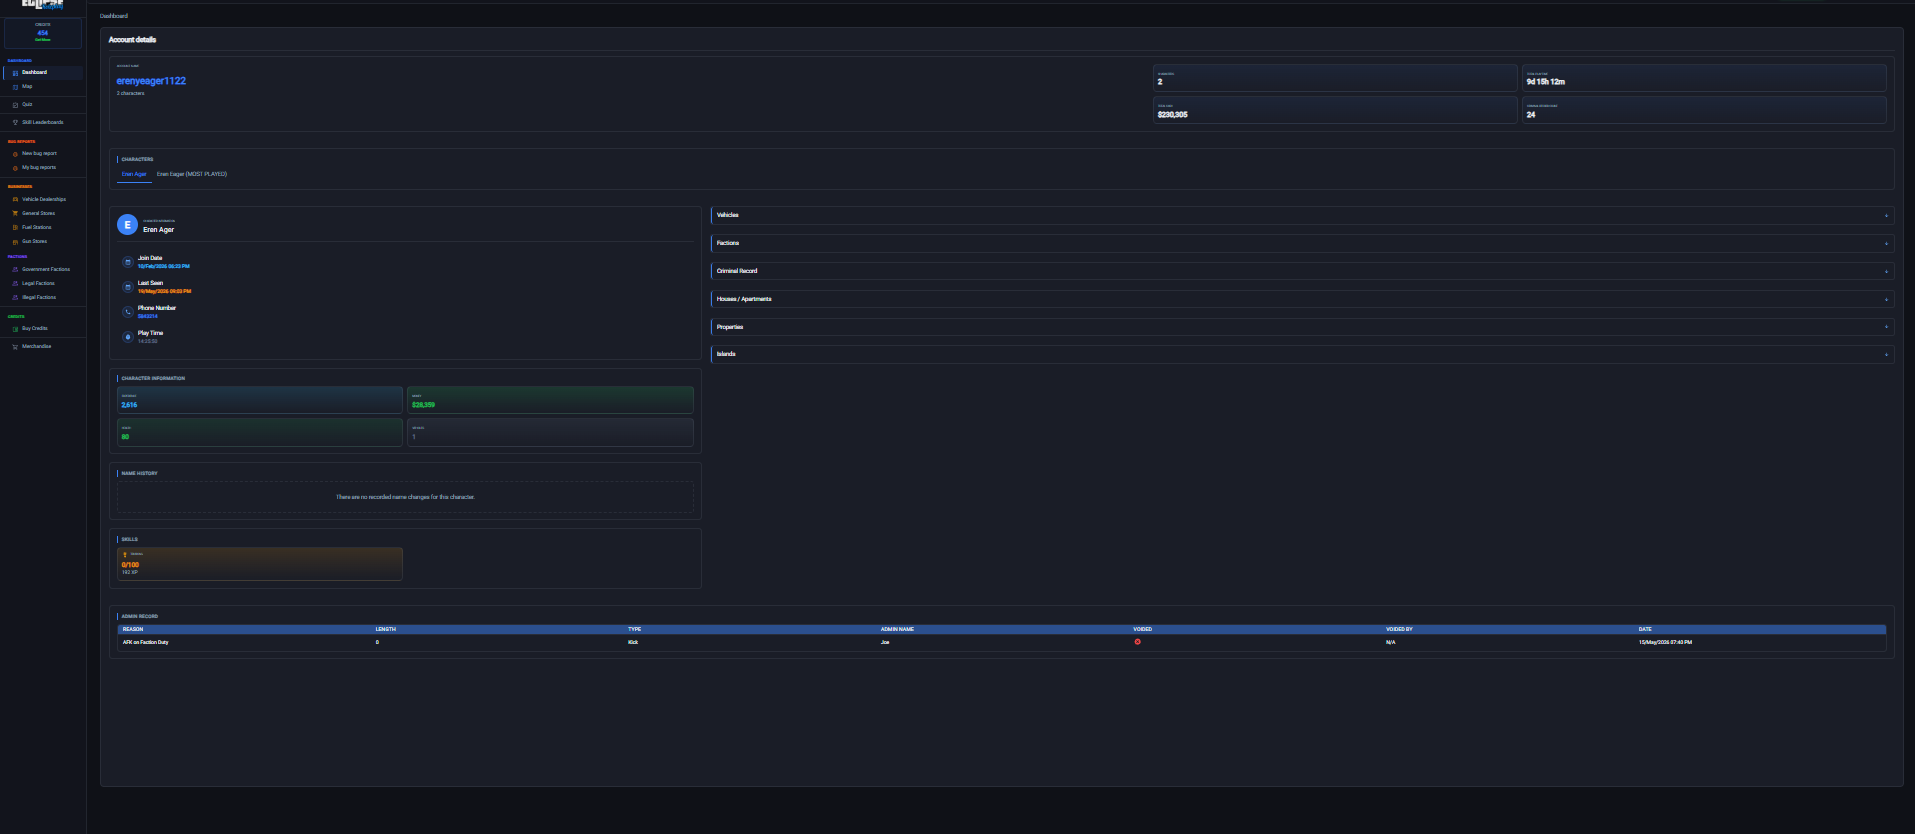Click the $28,359 money card
Screen dimensions: 1915x834
point(550,400)
